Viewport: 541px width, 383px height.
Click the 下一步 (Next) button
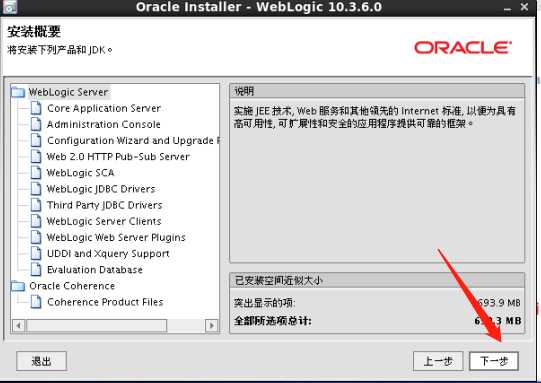pos(494,361)
